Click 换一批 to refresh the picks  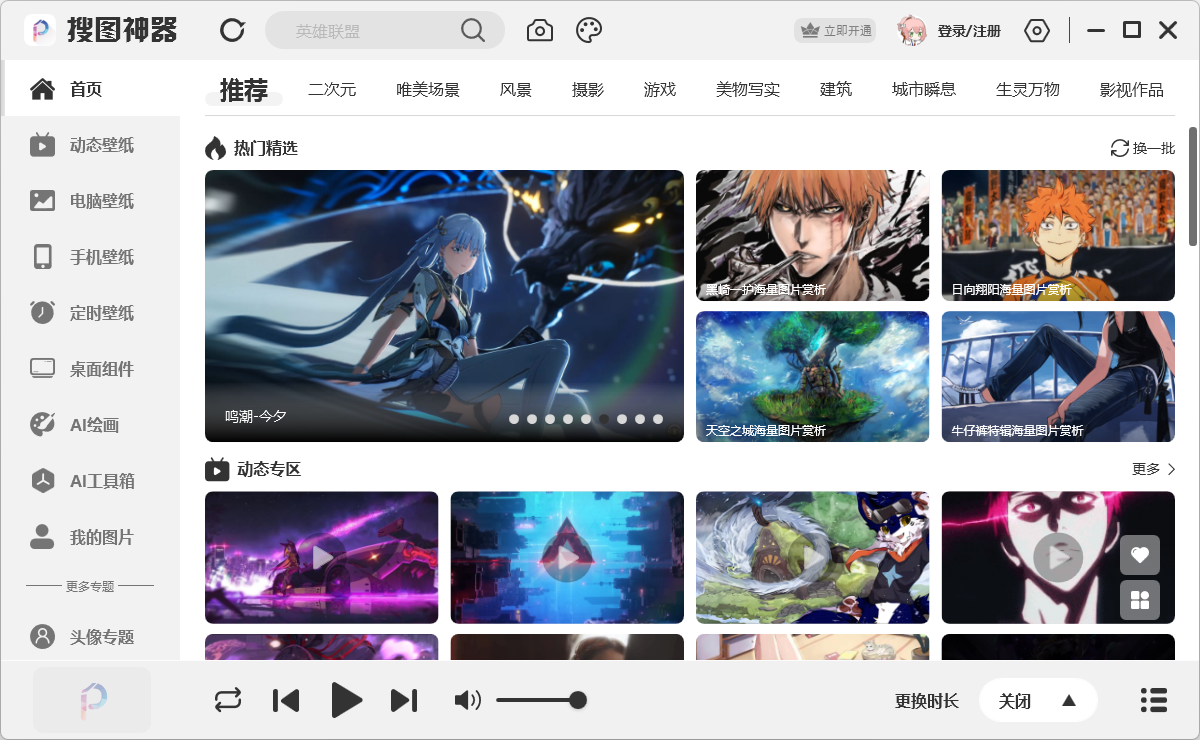tap(1143, 148)
